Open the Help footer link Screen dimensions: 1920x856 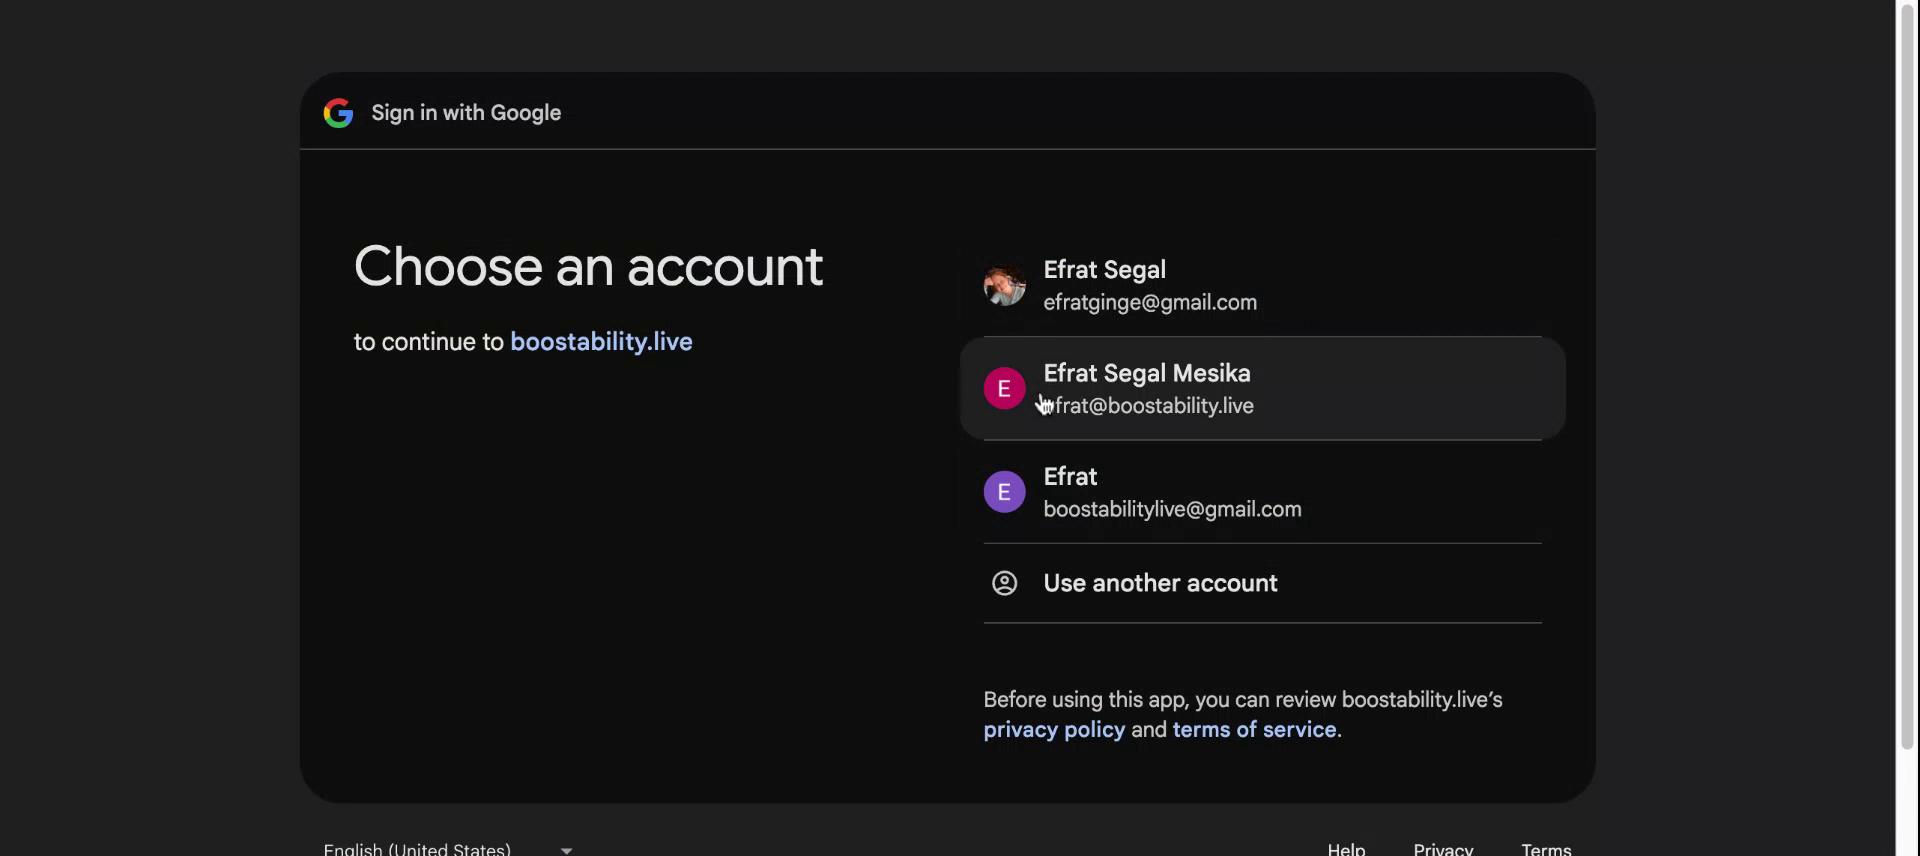point(1346,849)
